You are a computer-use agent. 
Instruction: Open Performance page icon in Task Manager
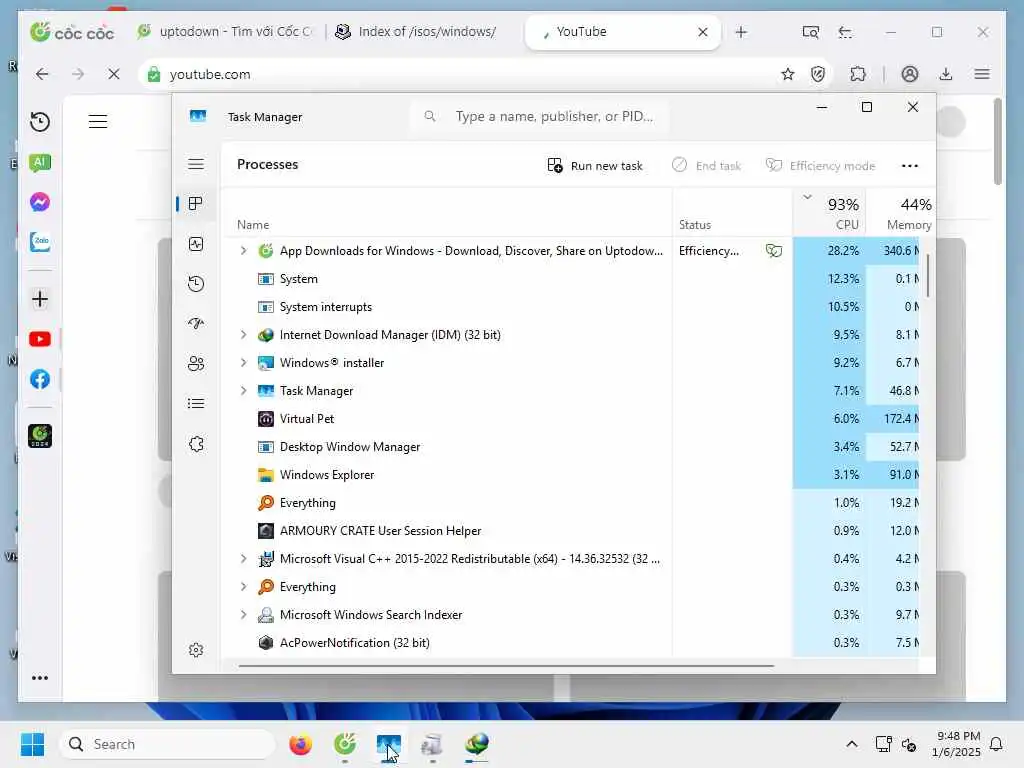click(x=196, y=244)
